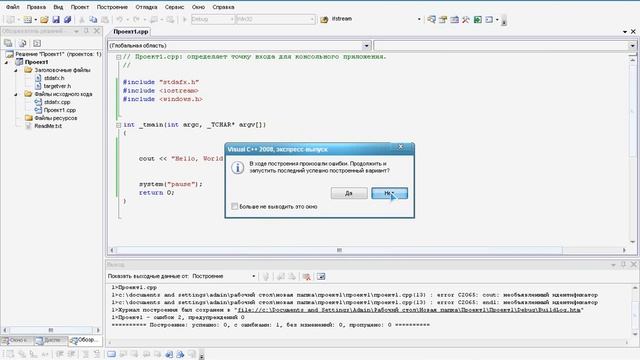Open the BuildLog.htm file link in Output
640x360 pixels.
pos(409,310)
